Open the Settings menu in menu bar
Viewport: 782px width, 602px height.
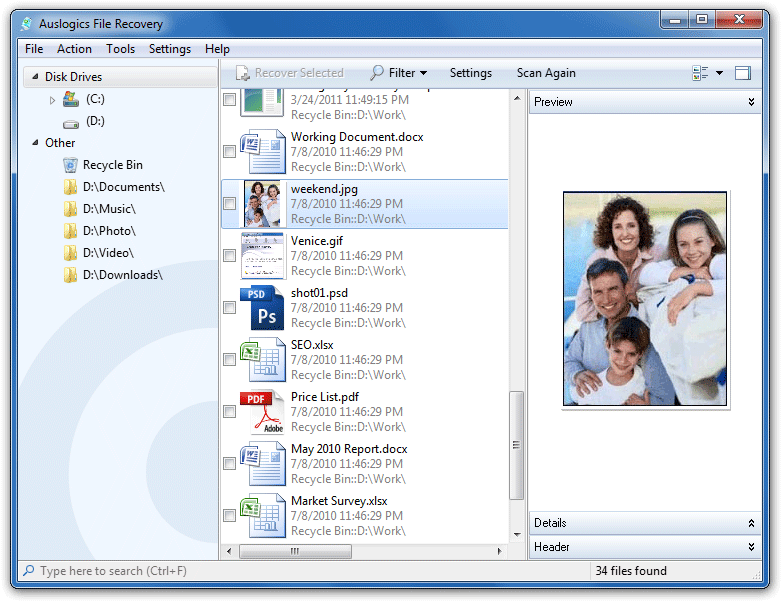pos(170,49)
